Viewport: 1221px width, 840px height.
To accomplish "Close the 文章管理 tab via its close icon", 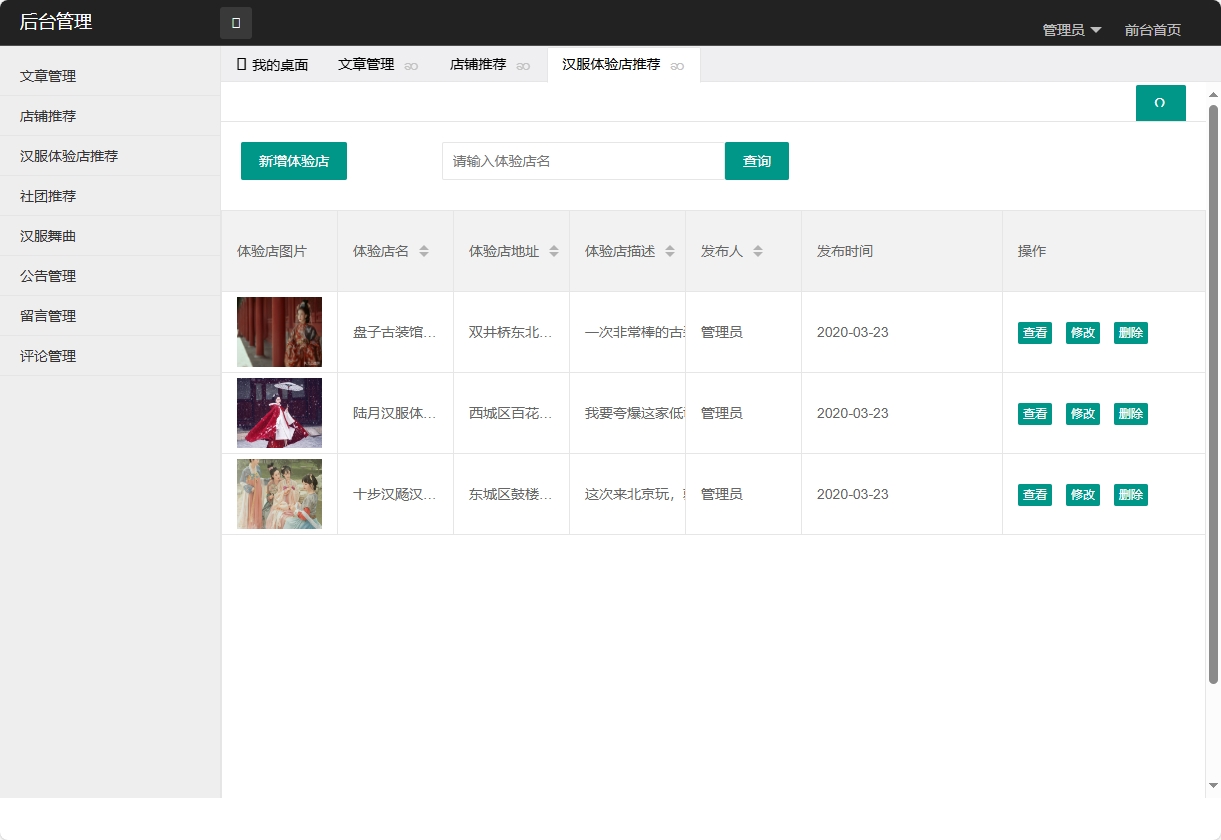I will (410, 65).
